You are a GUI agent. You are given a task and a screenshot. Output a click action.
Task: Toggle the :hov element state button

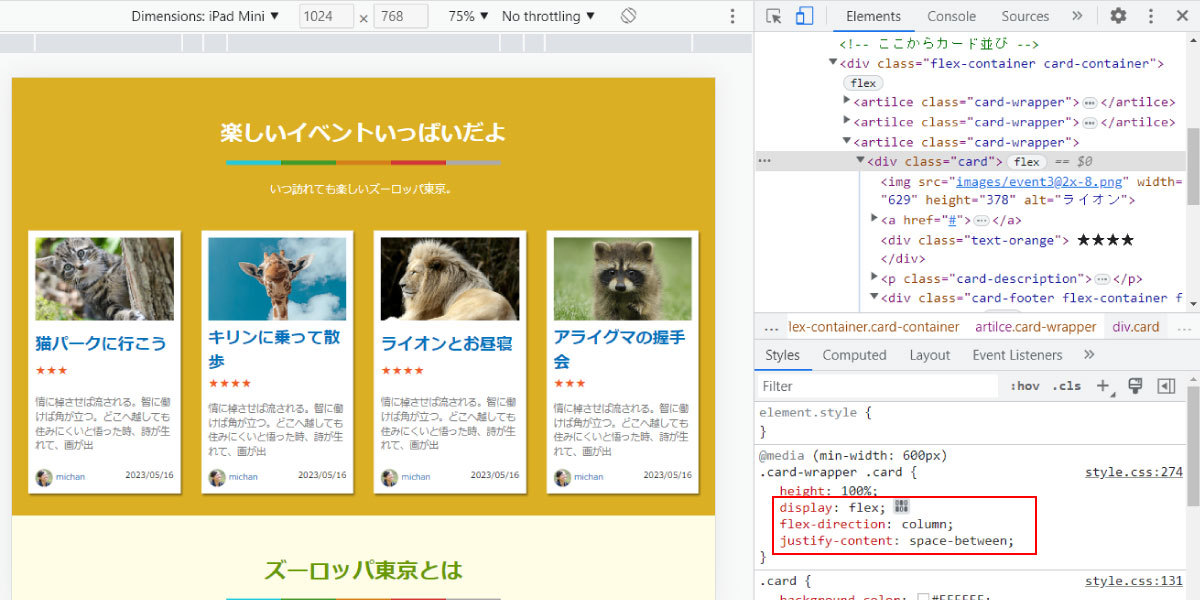click(x=1025, y=386)
